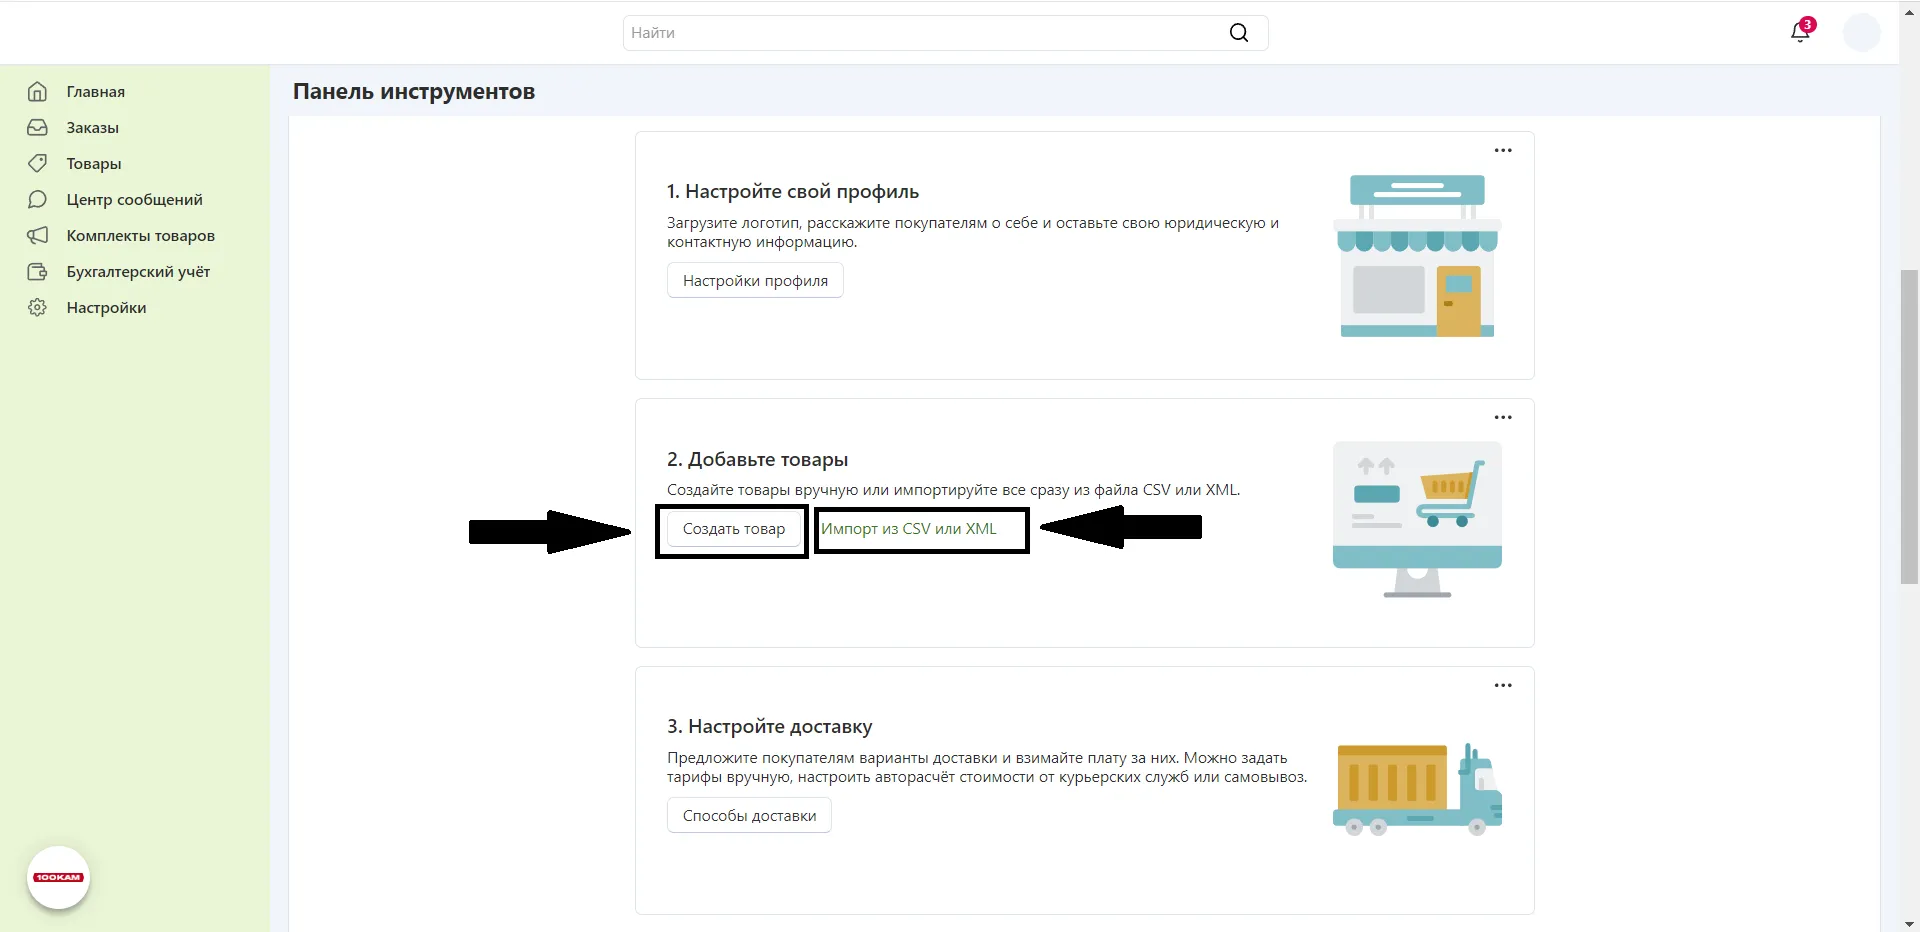The height and width of the screenshot is (932, 1920).
Task: Click the products tag icon
Action: pos(37,164)
